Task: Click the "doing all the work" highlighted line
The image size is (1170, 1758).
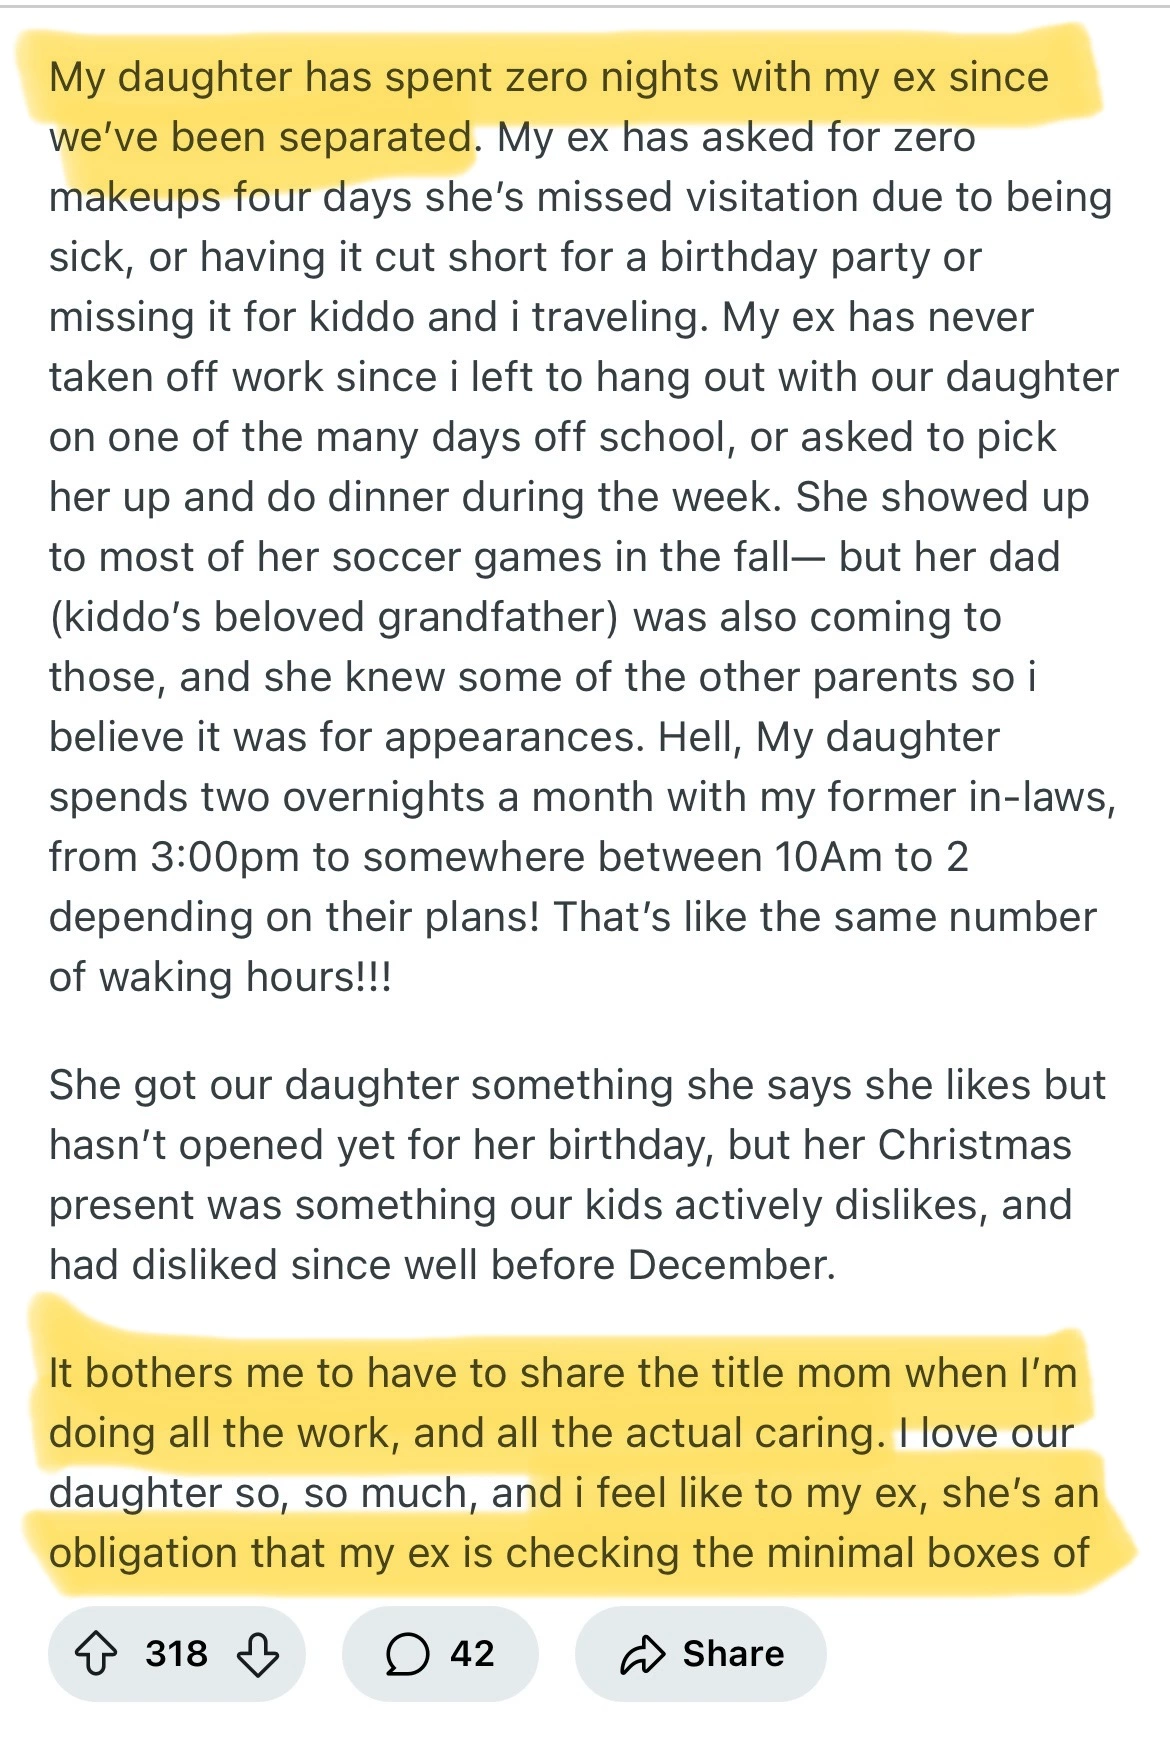Action: tap(465, 1433)
